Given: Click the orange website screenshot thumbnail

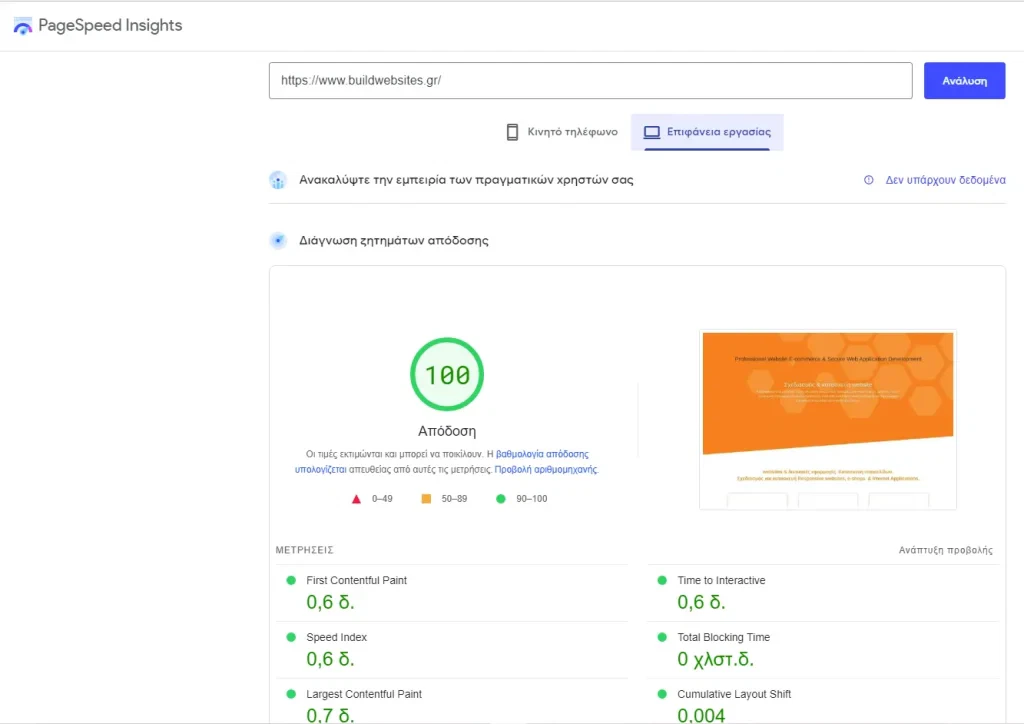Looking at the screenshot, I should pyautogui.click(x=827, y=420).
